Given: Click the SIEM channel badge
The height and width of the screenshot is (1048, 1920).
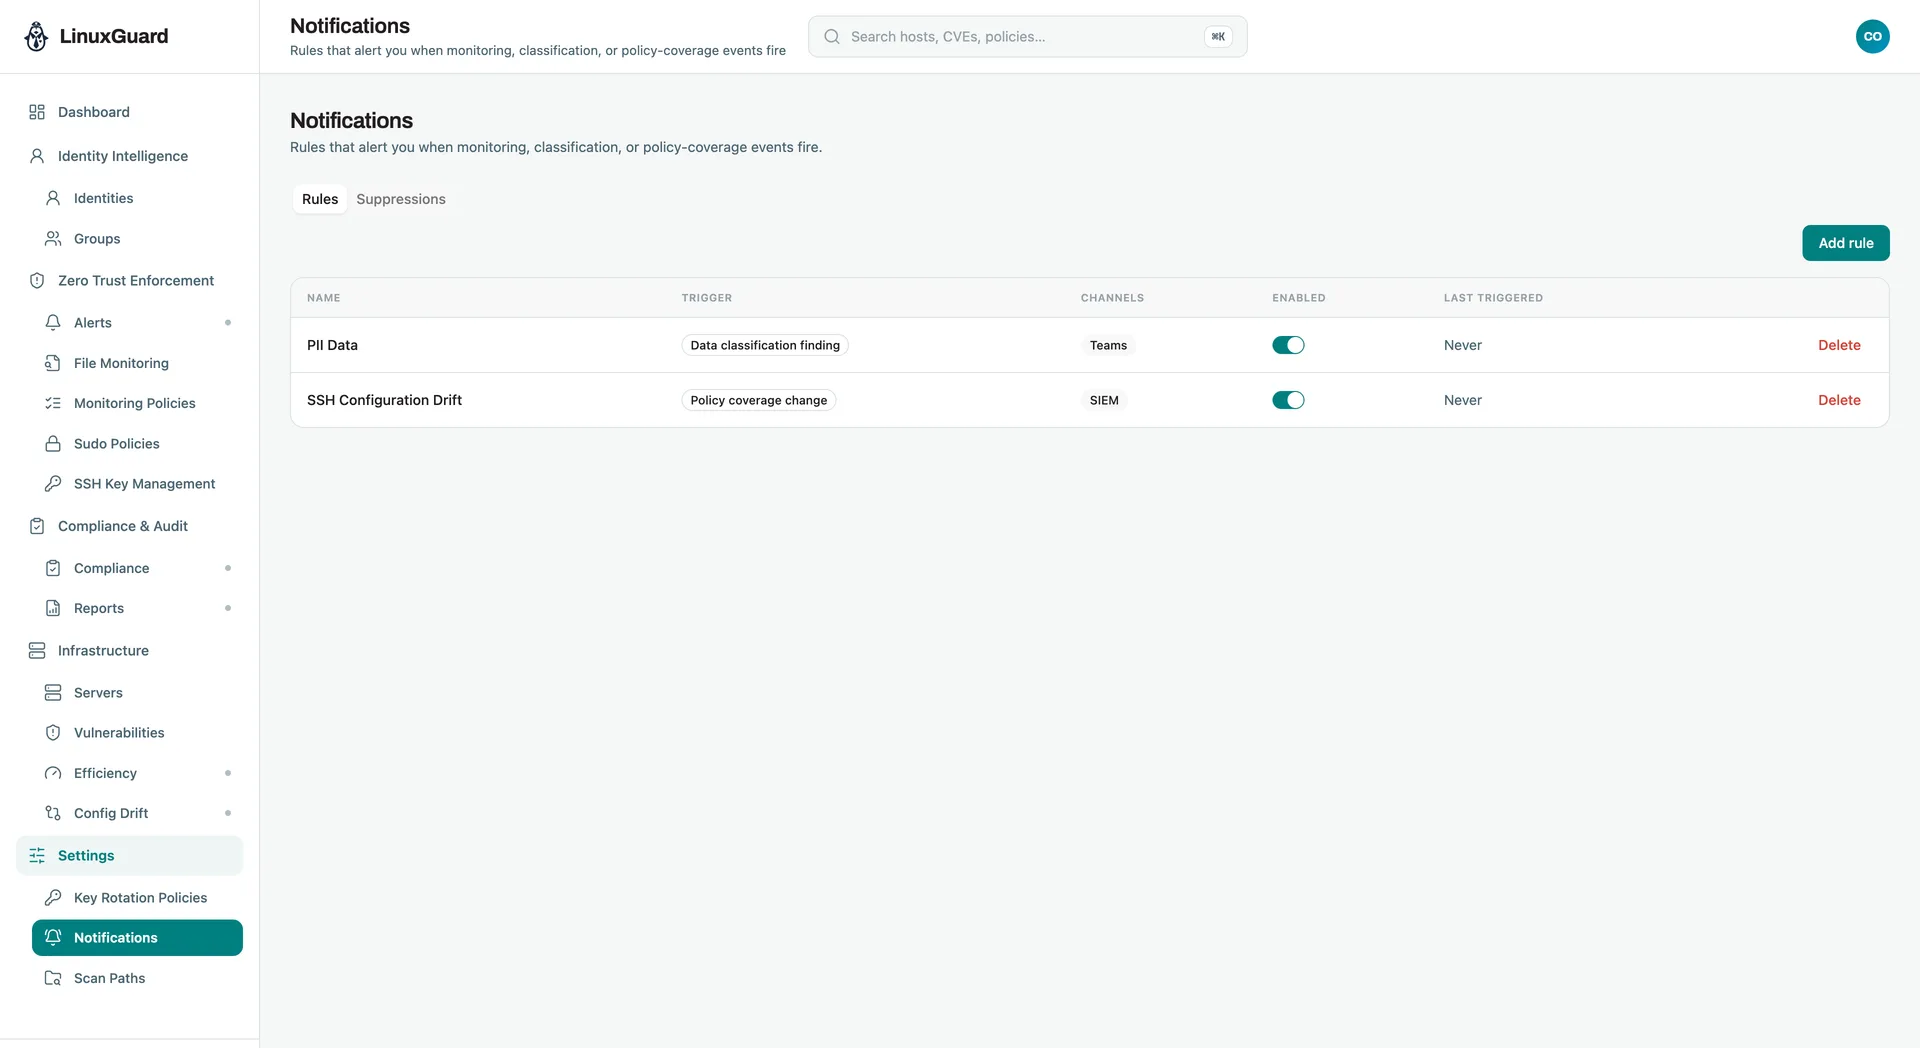Looking at the screenshot, I should click(1104, 400).
